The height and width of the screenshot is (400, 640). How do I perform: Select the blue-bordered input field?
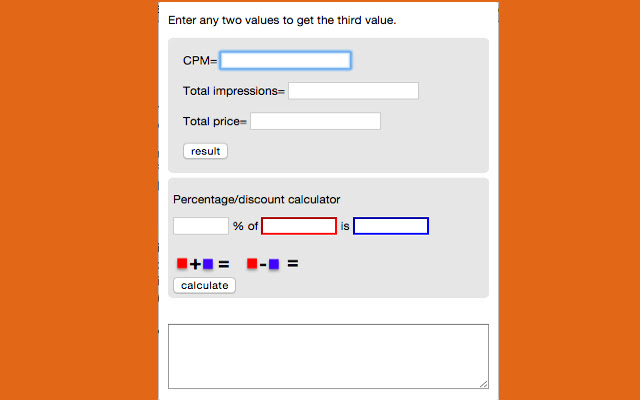(x=391, y=226)
